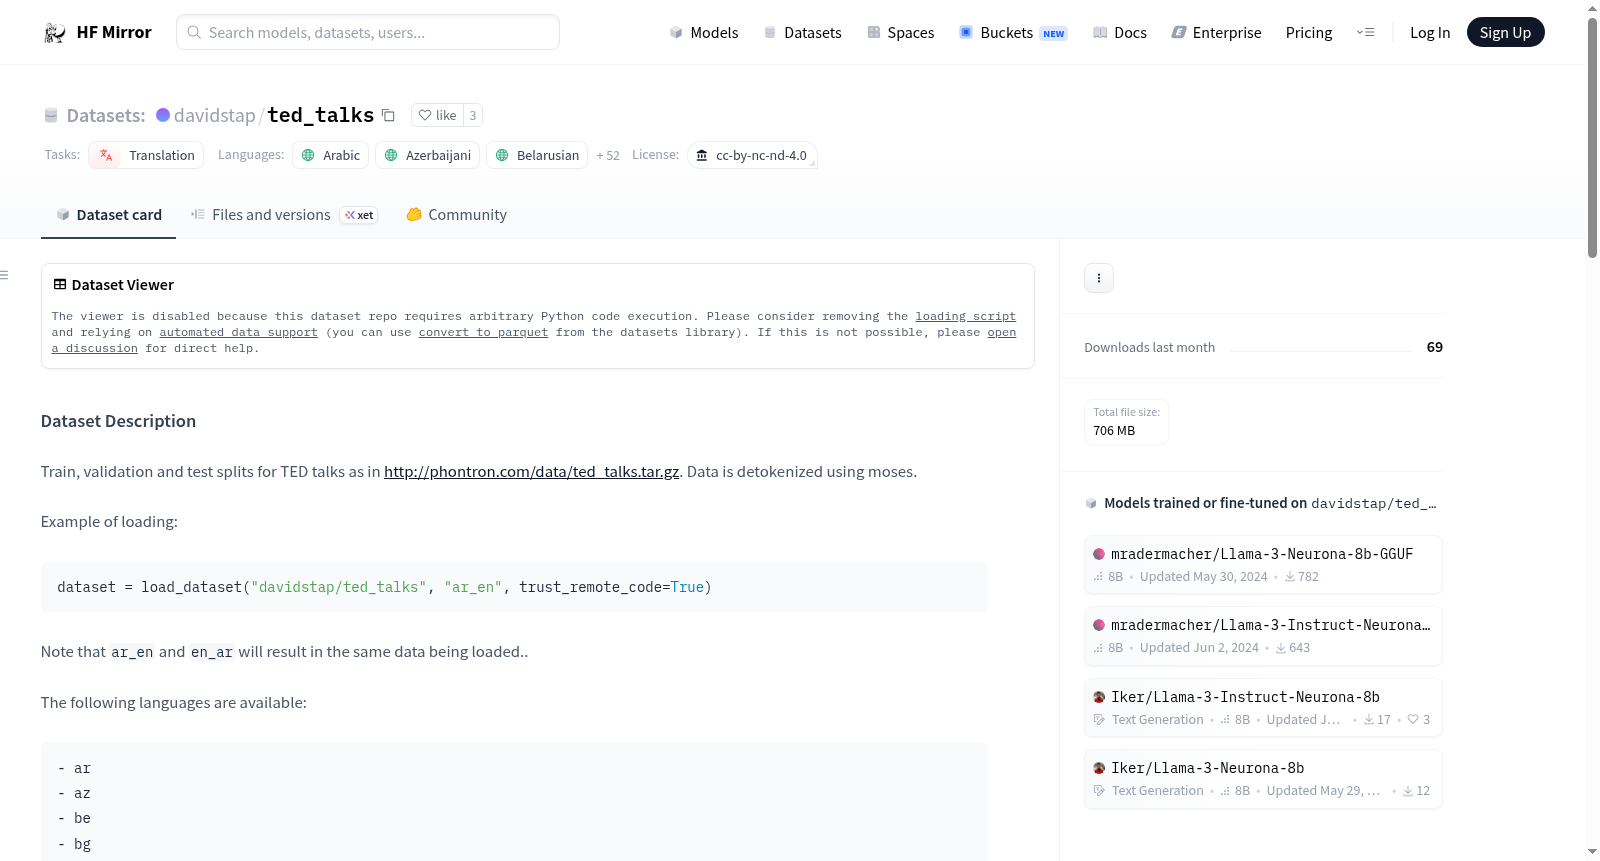This screenshot has height=861, width=1600.
Task: Switch to the Files and versions tab
Action: (284, 215)
